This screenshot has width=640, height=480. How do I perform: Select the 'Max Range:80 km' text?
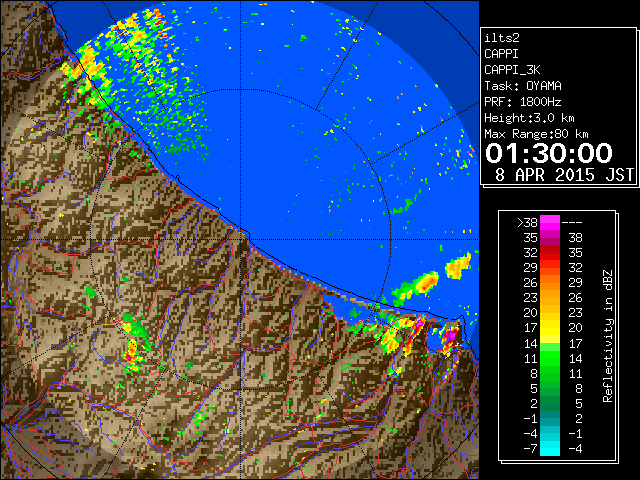pos(536,134)
